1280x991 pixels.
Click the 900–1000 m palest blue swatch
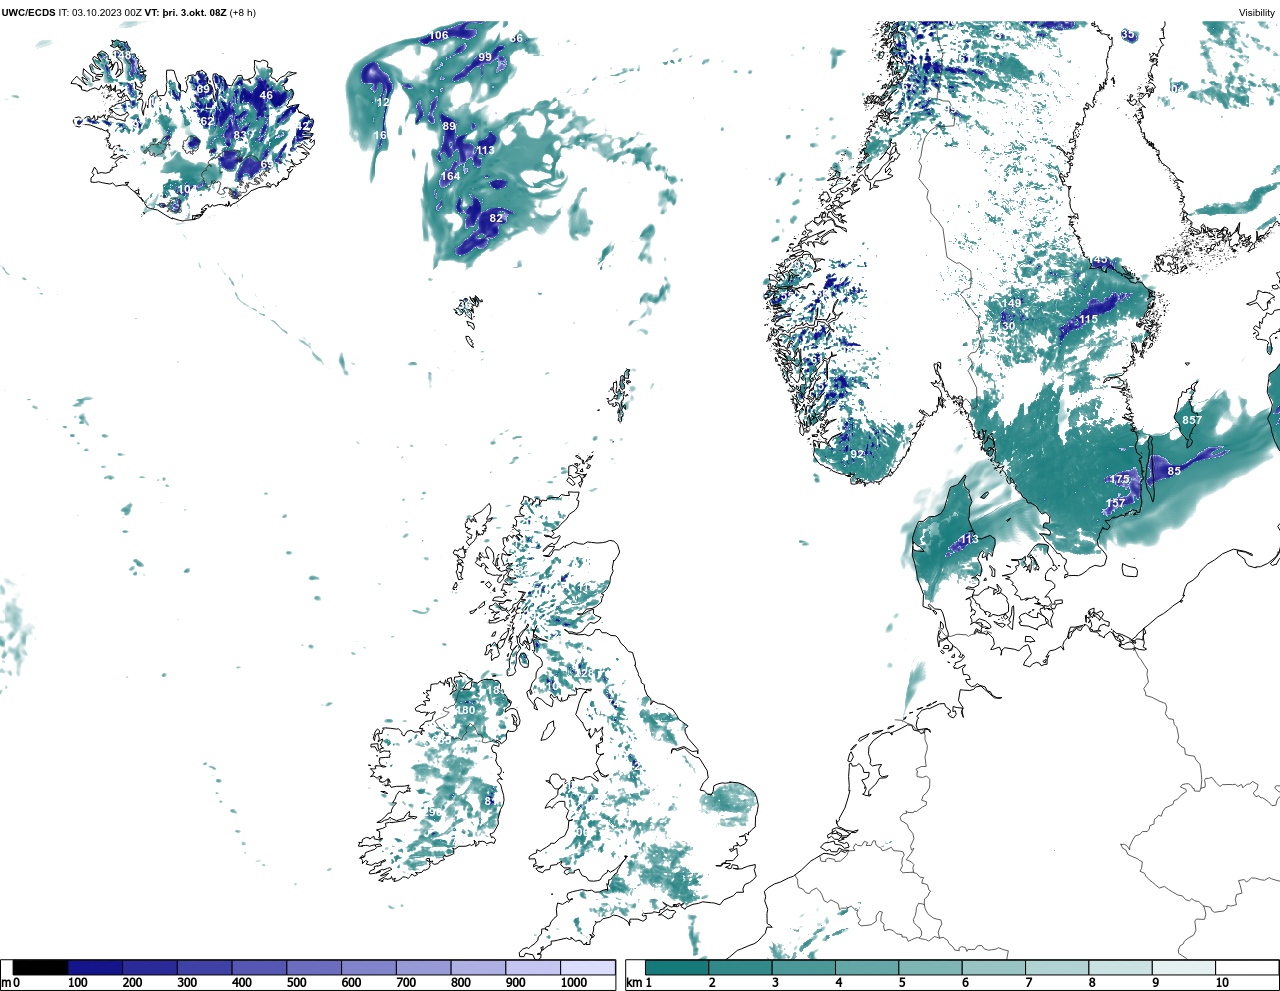[533, 968]
